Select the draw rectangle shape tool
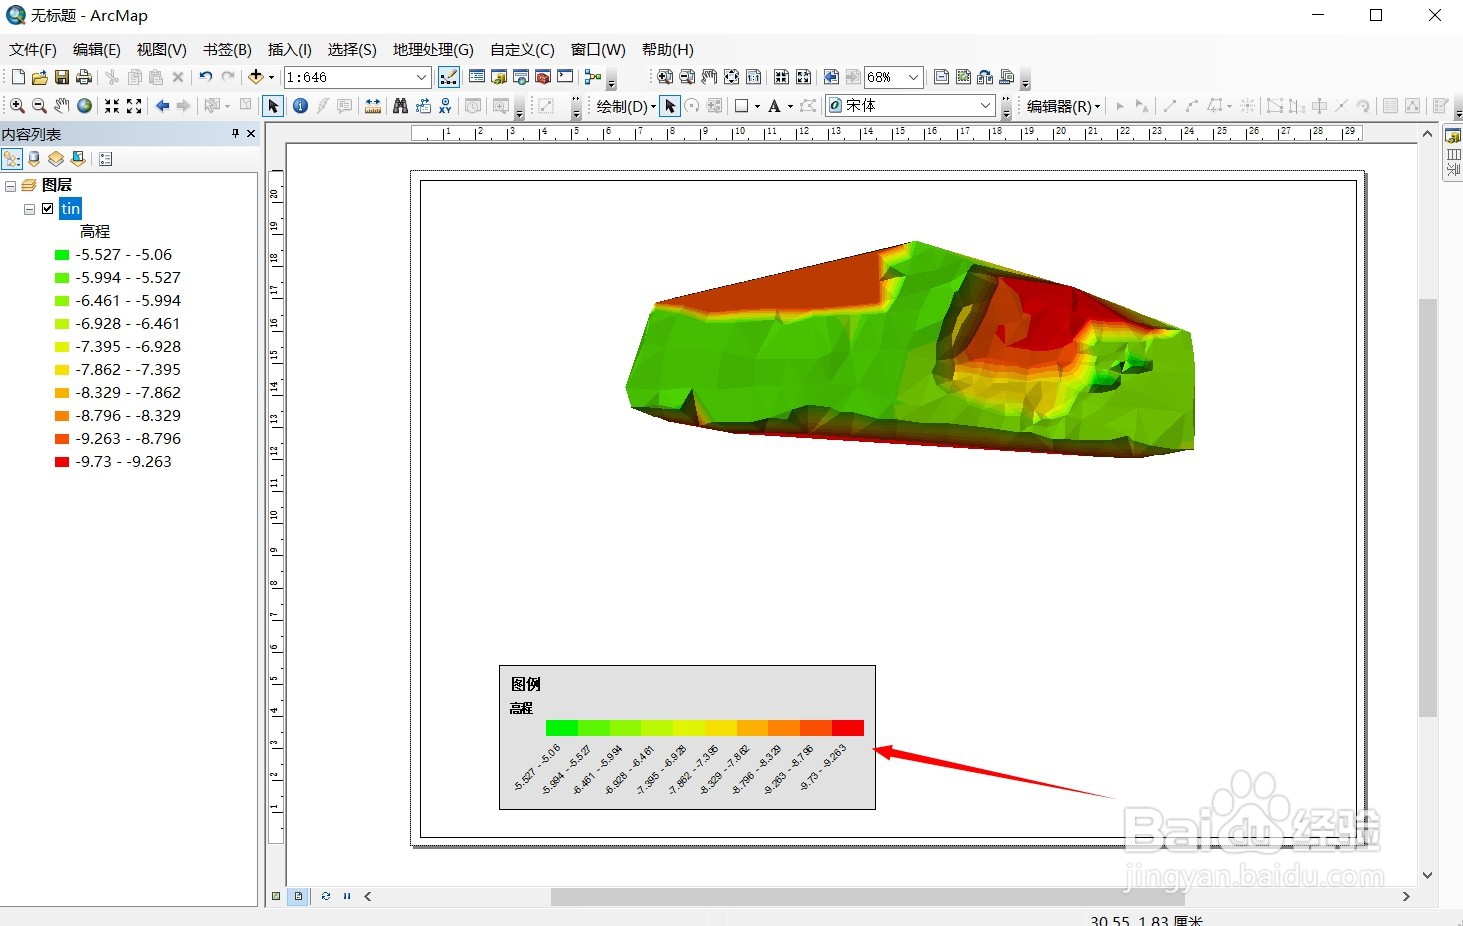The height and width of the screenshot is (926, 1463). pos(742,106)
